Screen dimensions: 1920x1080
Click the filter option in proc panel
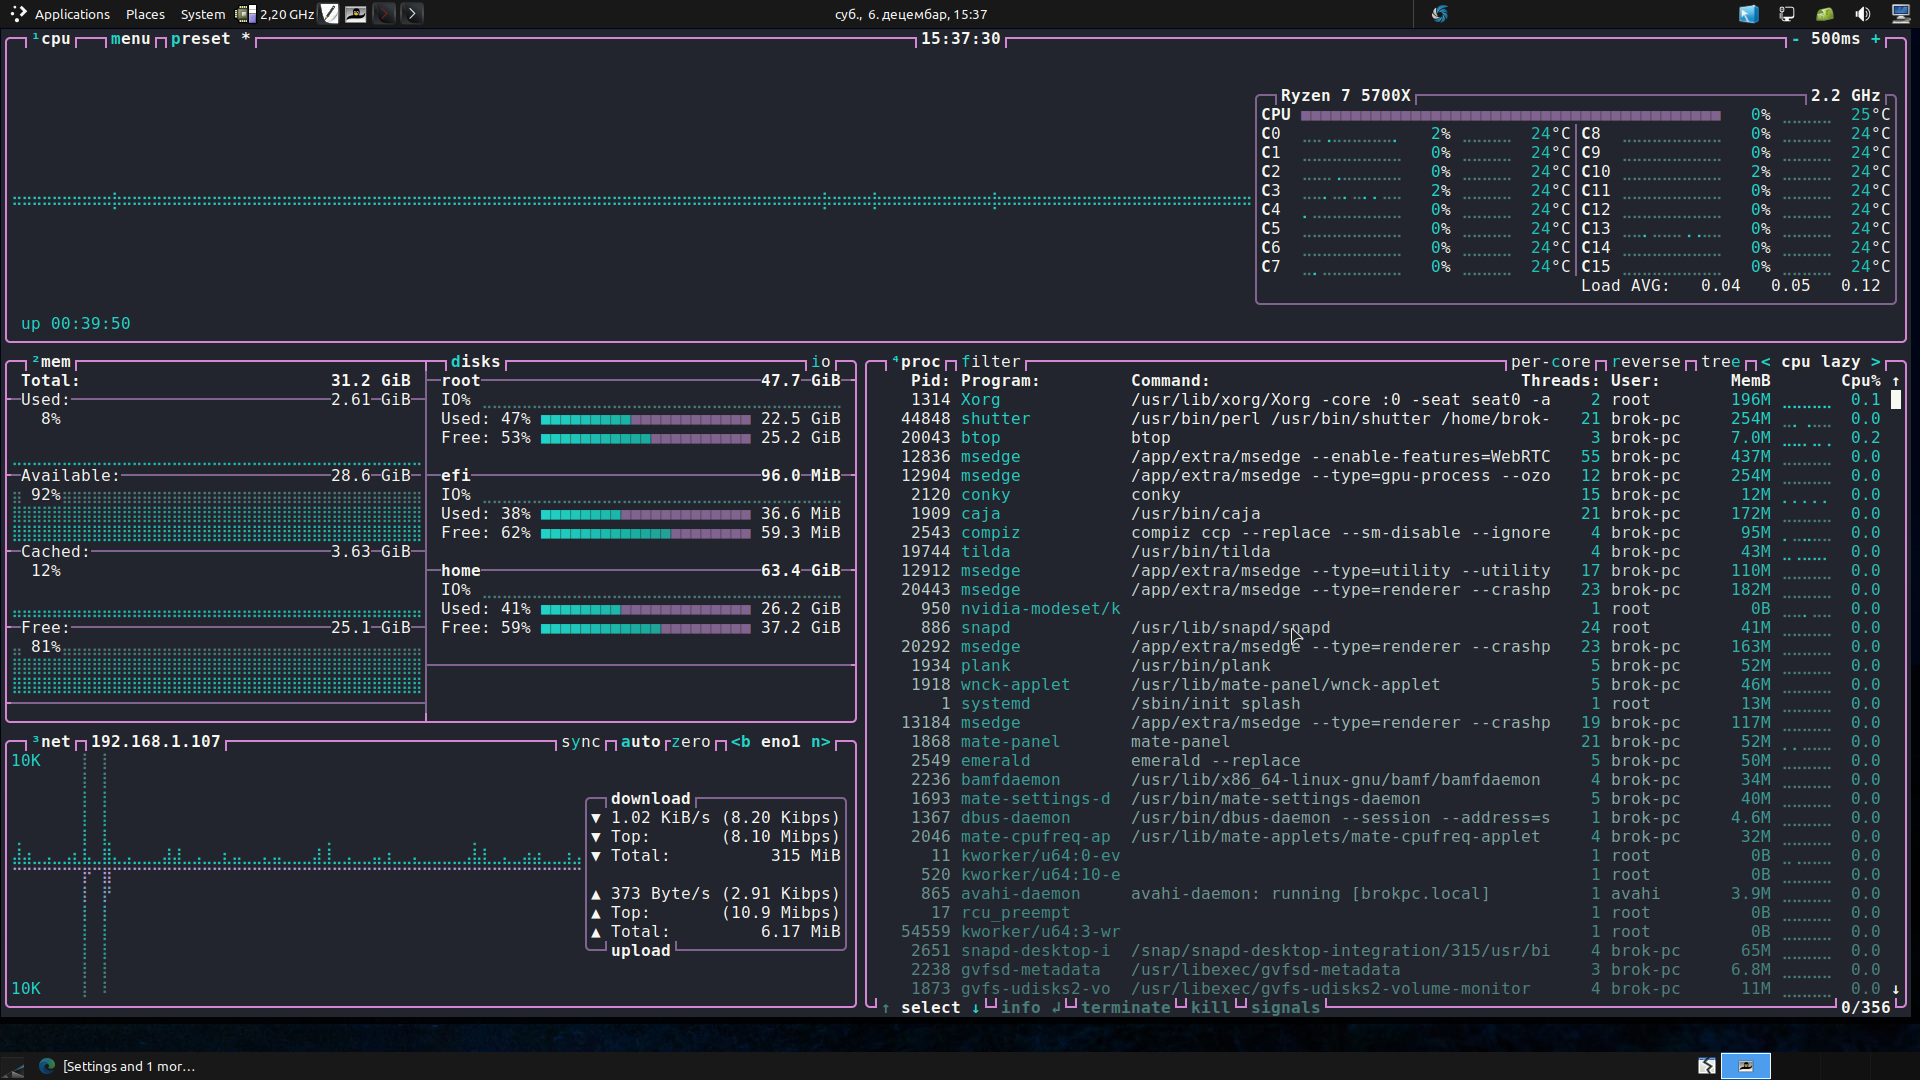tap(990, 362)
